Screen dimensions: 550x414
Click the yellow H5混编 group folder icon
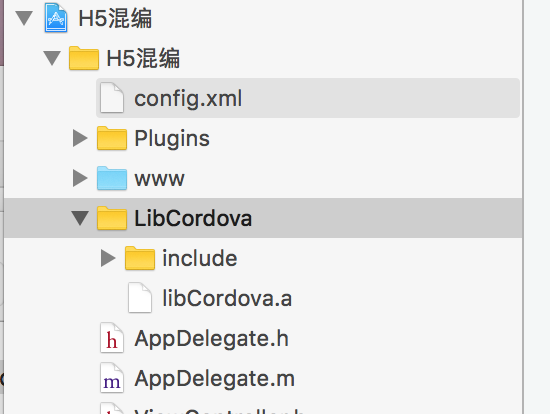click(83, 58)
